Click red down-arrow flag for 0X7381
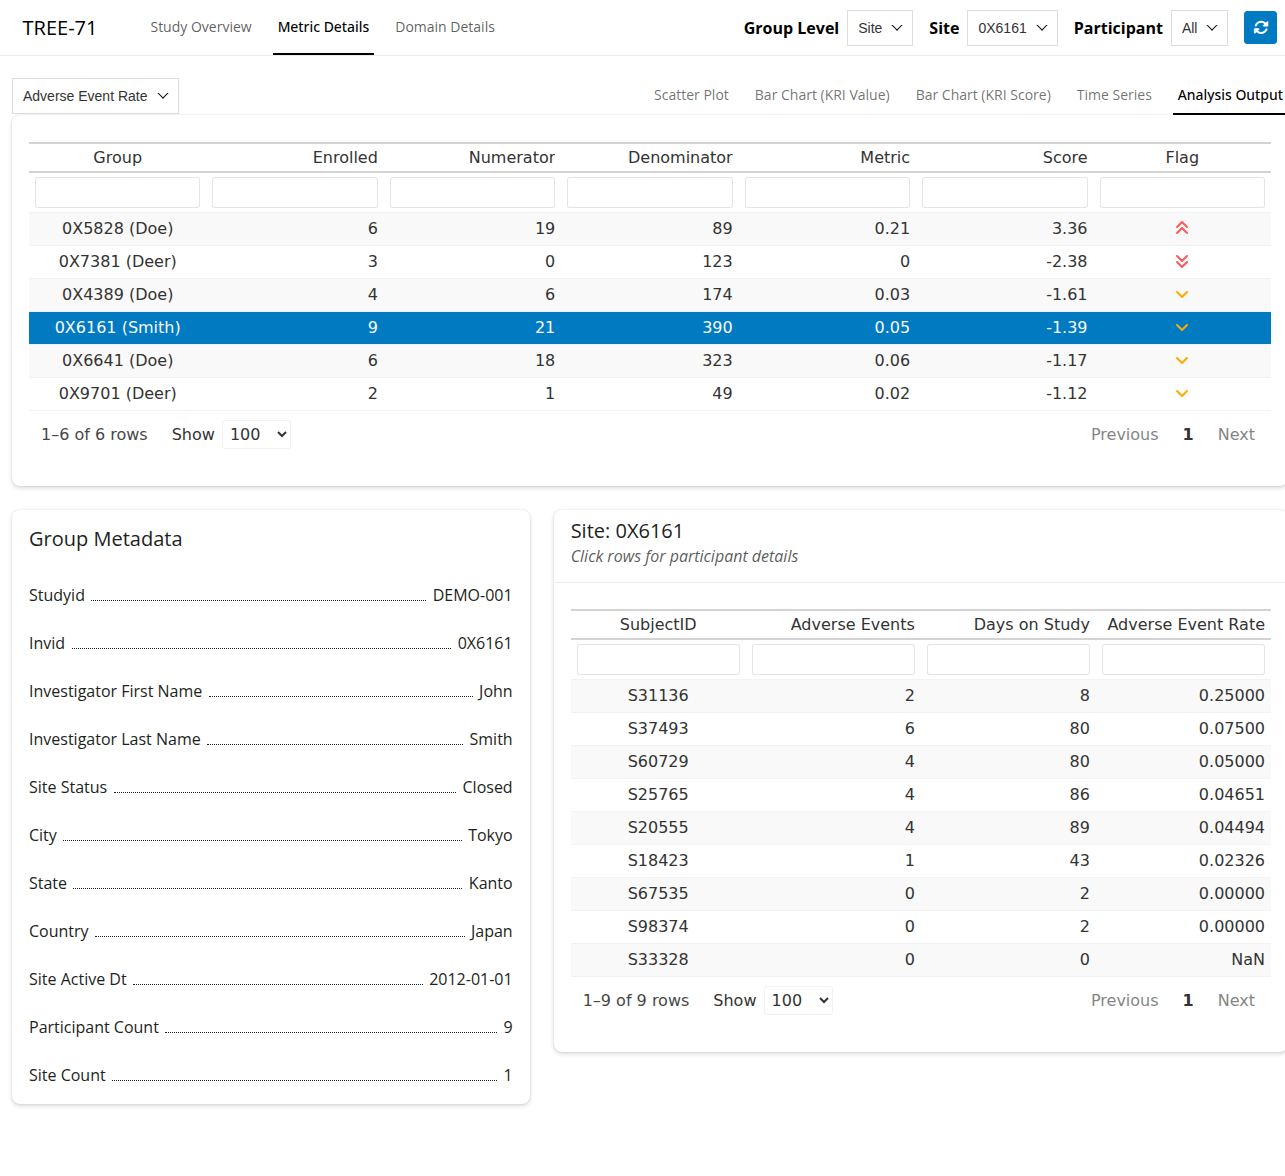Viewport: 1285px width, 1176px height. click(1181, 261)
